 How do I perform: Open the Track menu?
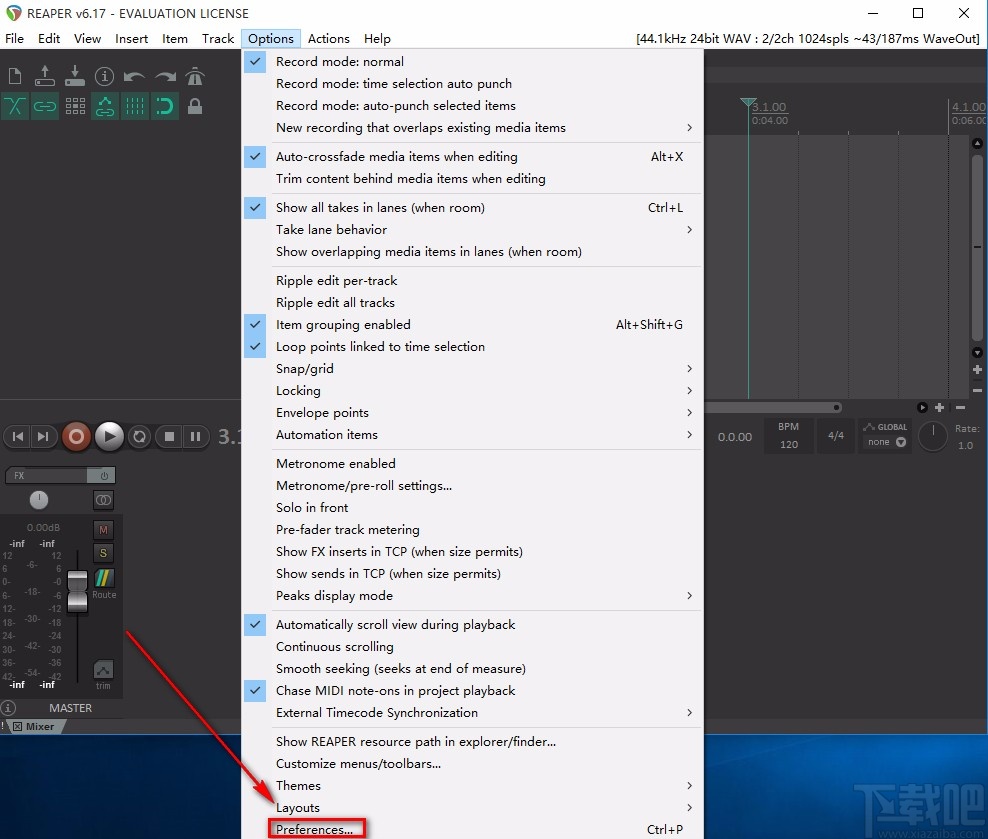(218, 38)
